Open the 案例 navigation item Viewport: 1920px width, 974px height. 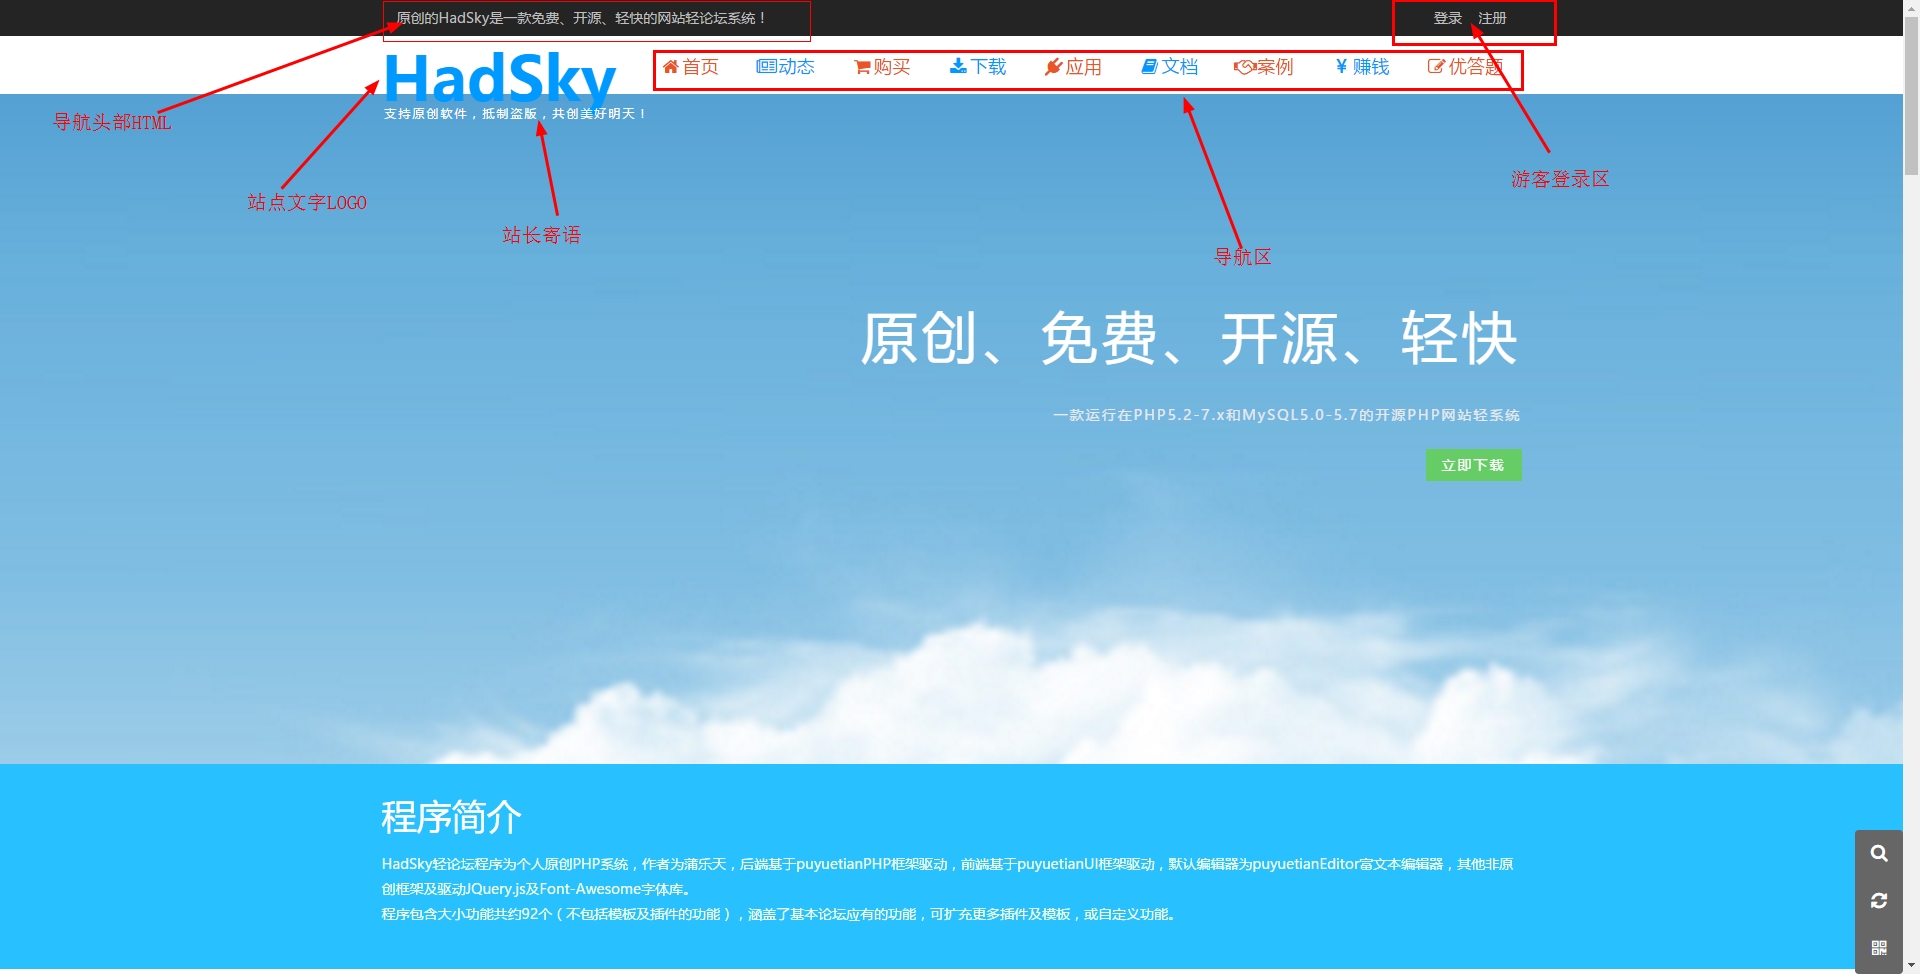click(x=1264, y=67)
